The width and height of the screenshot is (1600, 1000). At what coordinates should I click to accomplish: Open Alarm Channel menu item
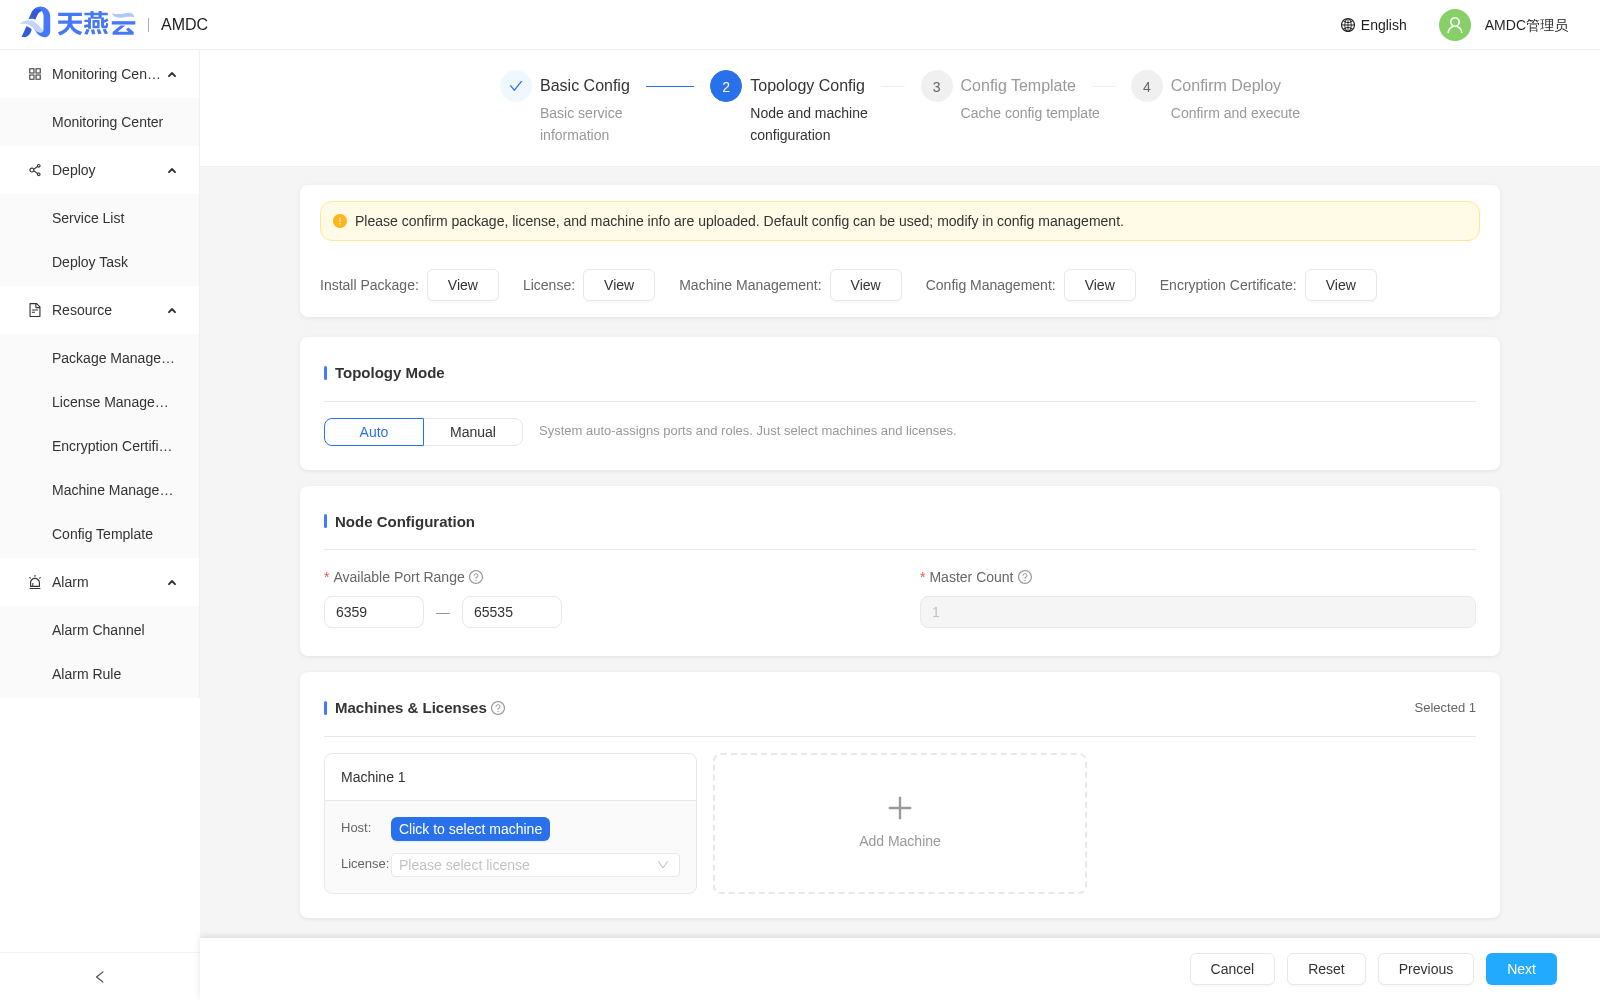pos(100,630)
